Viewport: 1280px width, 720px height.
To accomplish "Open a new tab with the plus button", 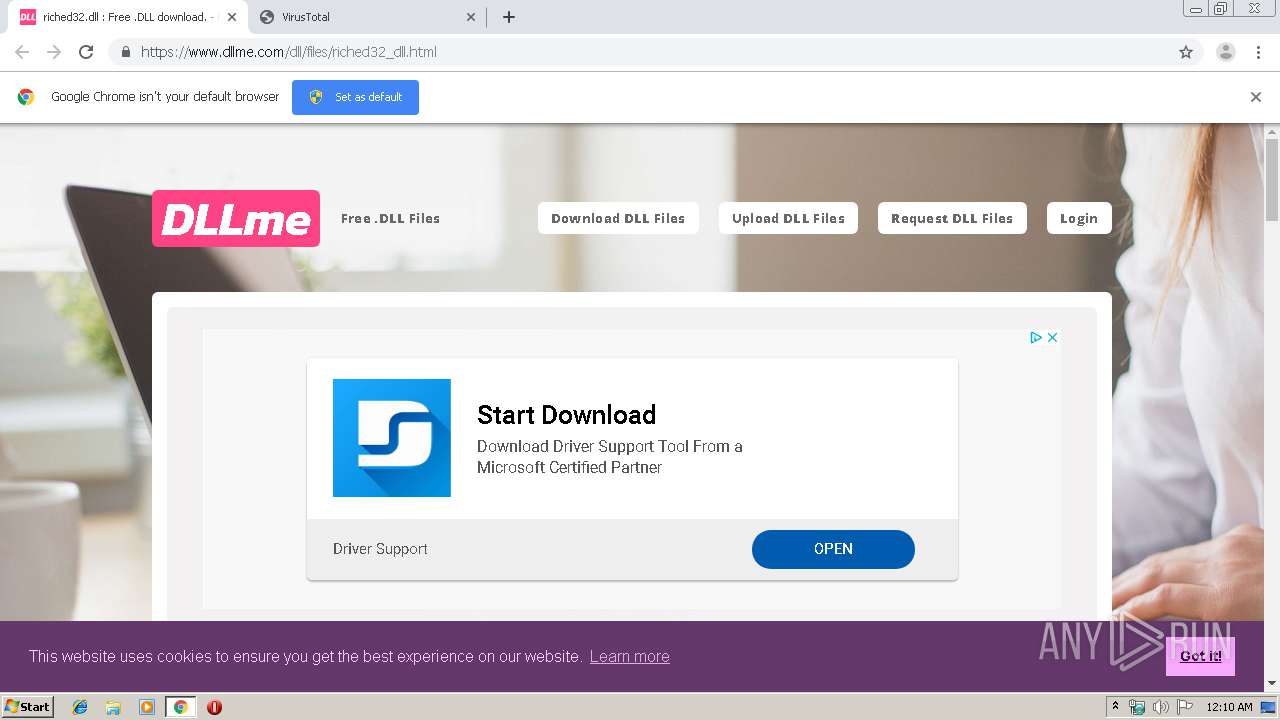I will (508, 17).
